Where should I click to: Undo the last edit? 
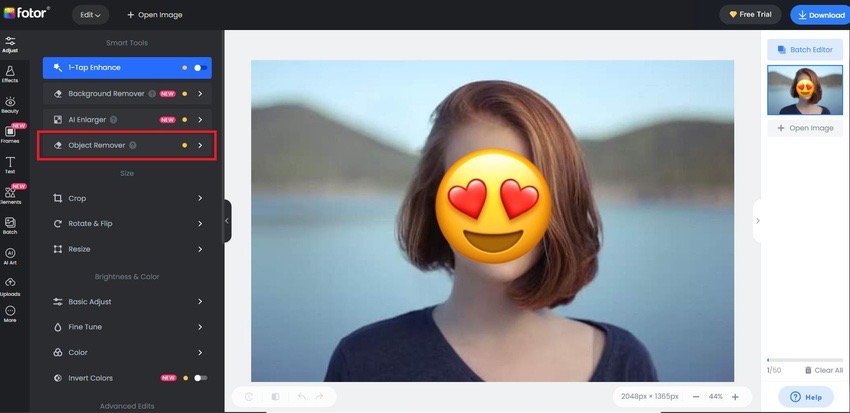pos(302,397)
